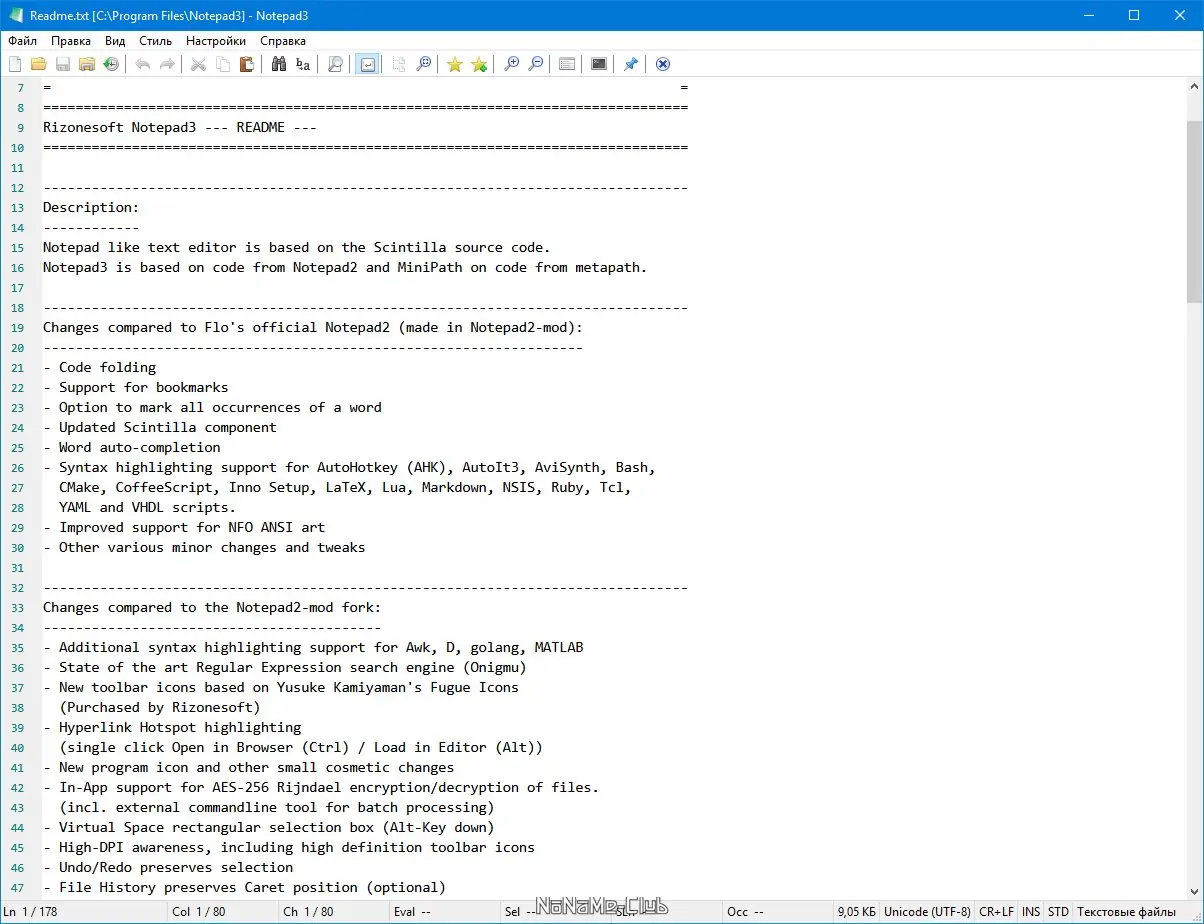Open the Справка menu
This screenshot has width=1204, height=924.
283,41
